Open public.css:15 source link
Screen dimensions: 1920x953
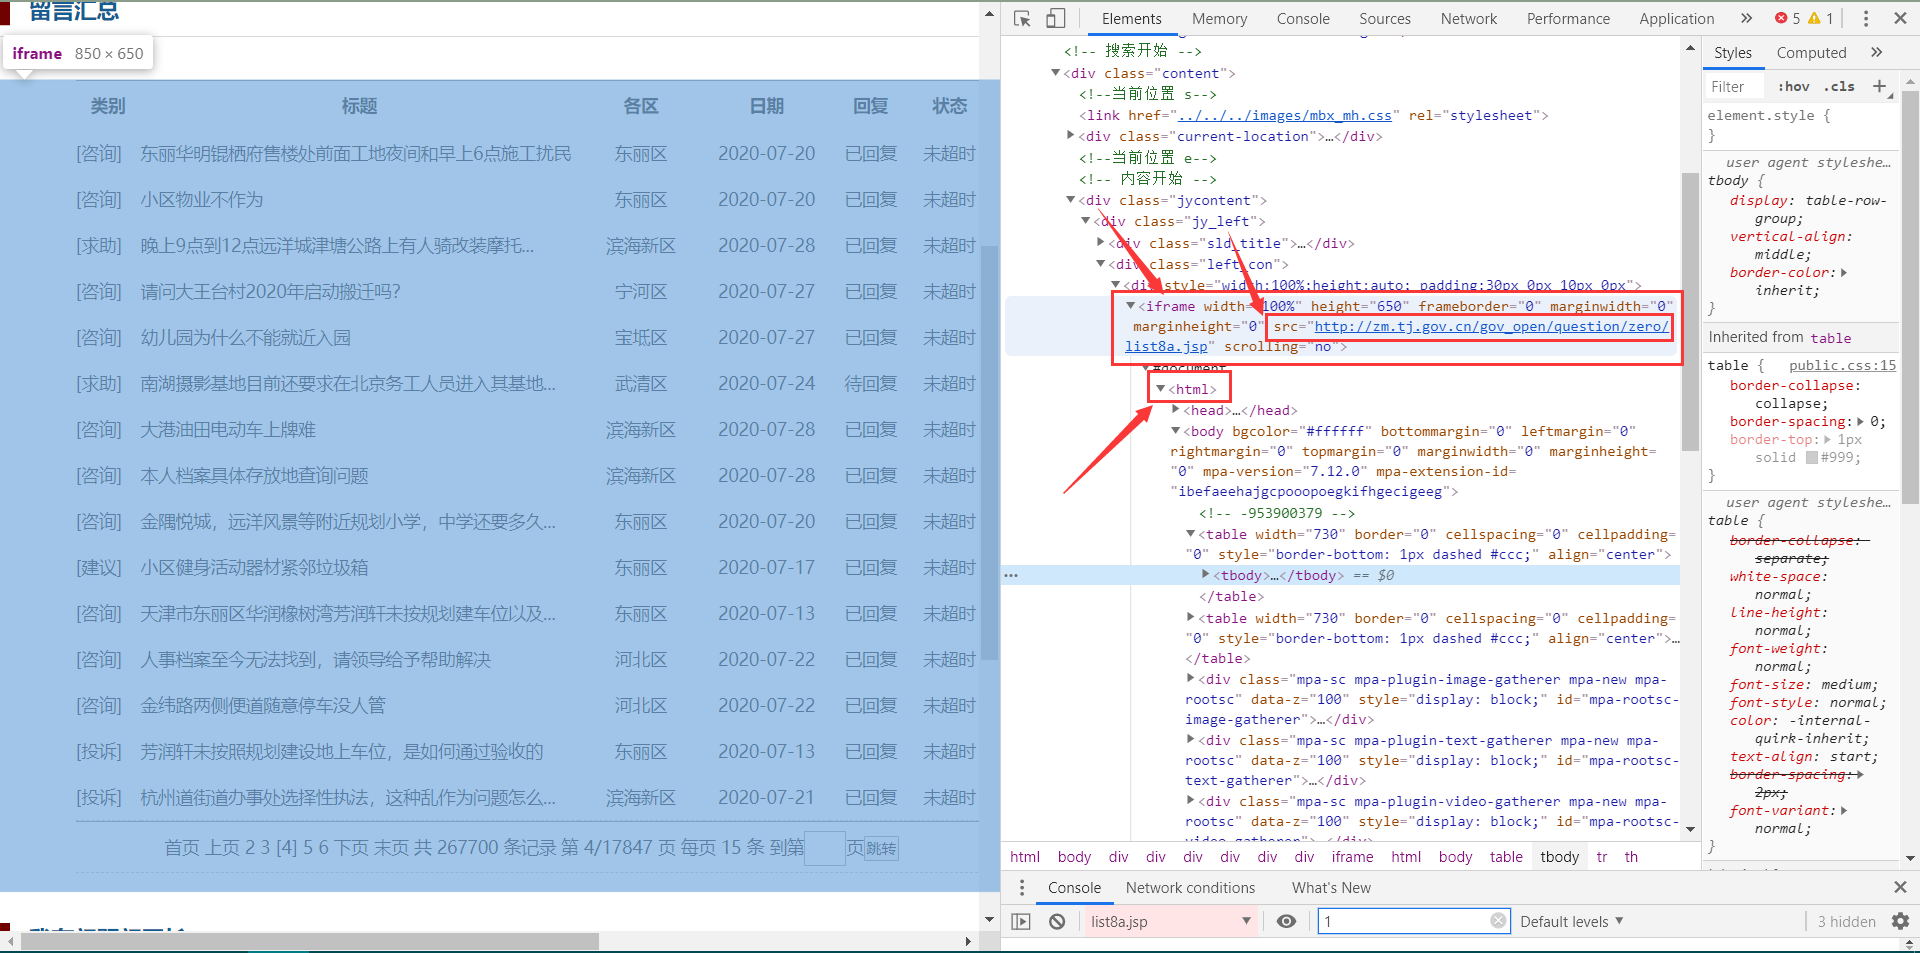pos(1842,365)
